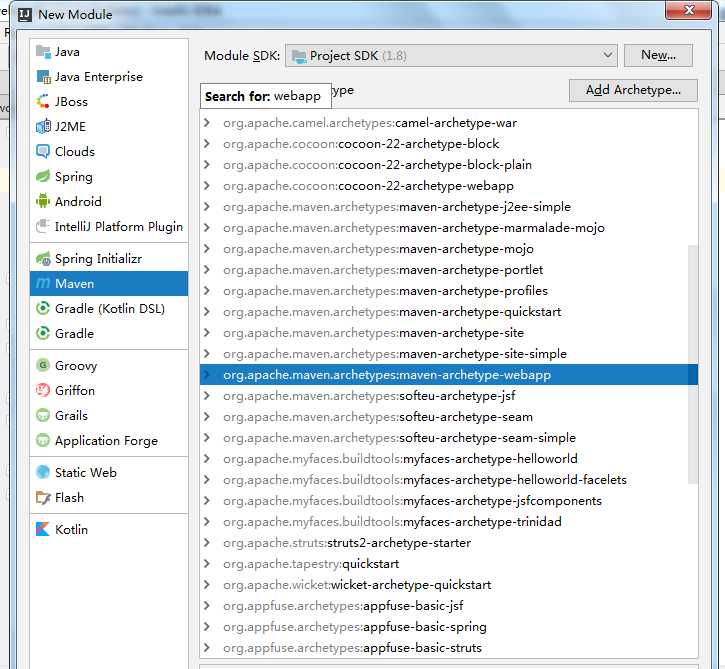Click the Grails icon
Screen dimensions: 725x669
click(43, 416)
